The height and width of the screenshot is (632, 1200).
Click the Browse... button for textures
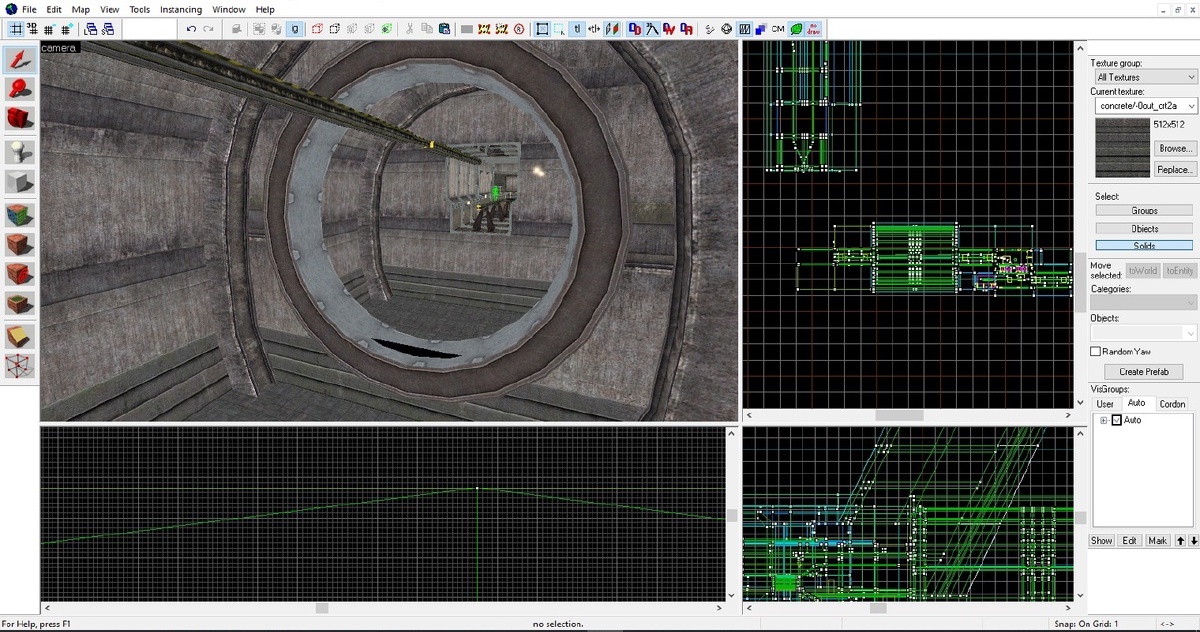click(1174, 147)
